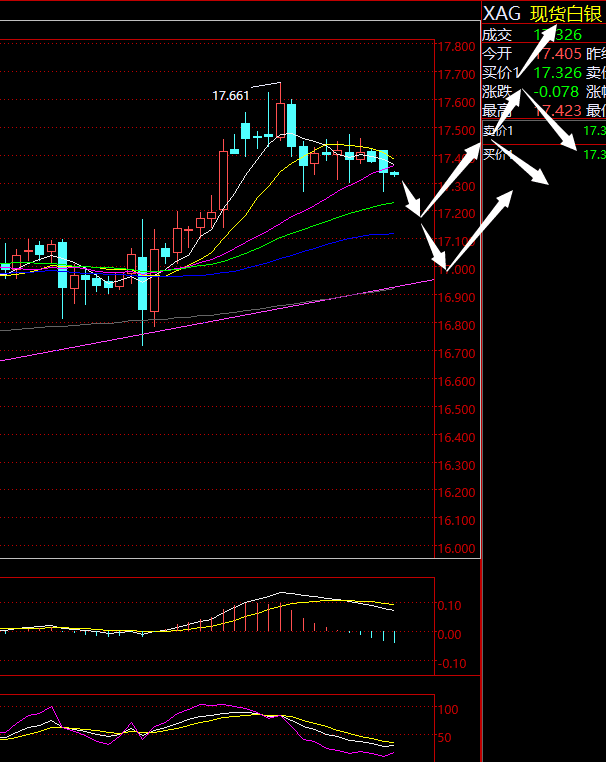The image size is (606, 762).
Task: Click the 16.800 price axis label
Action: click(x=456, y=326)
